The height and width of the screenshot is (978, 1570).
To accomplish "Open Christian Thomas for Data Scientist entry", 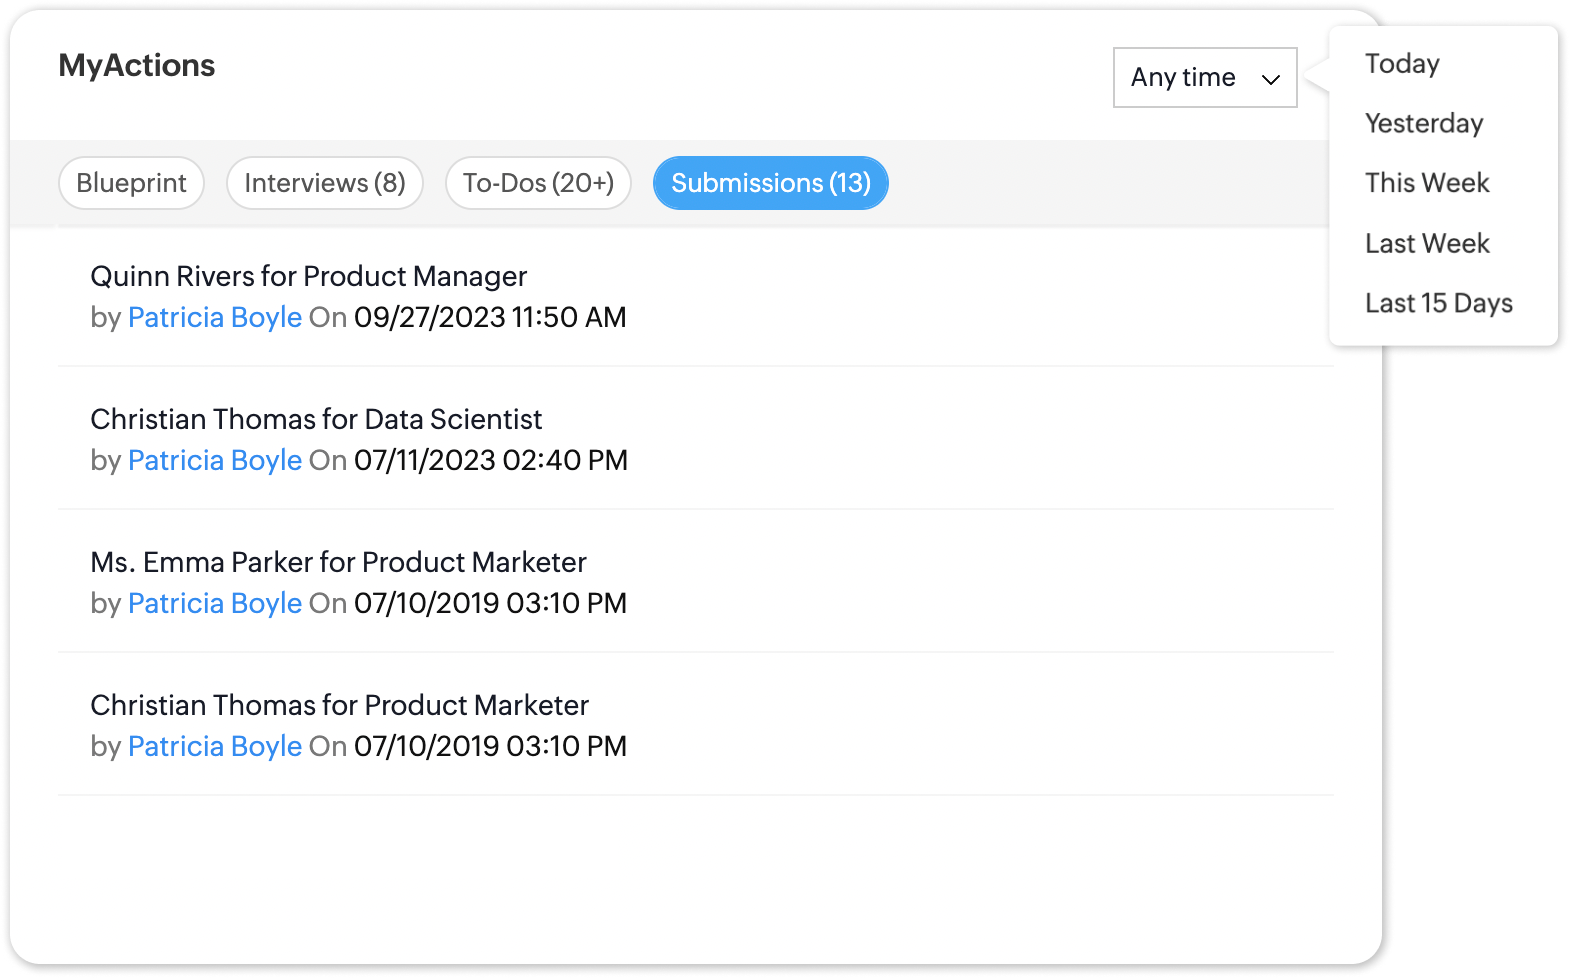I will click(316, 419).
